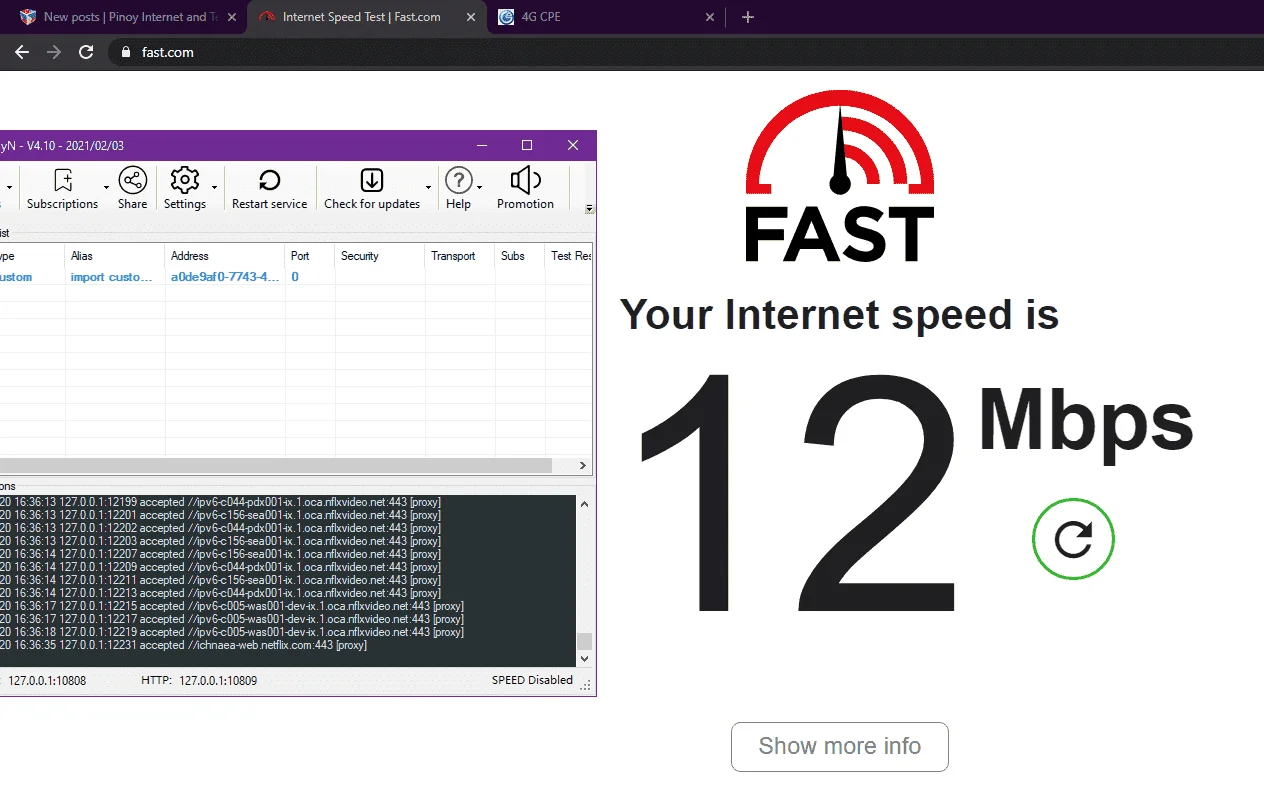
Task: Click the ichnaea-web.netflix.com log line
Action: coord(184,645)
